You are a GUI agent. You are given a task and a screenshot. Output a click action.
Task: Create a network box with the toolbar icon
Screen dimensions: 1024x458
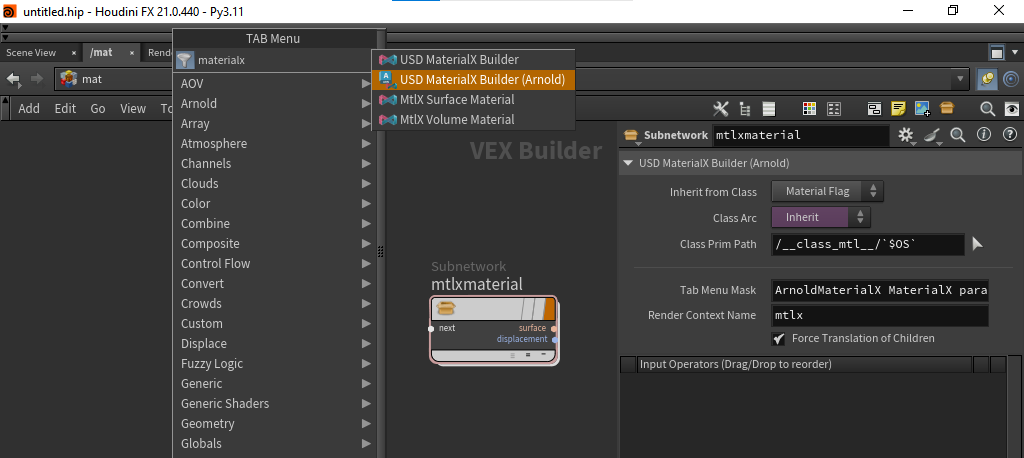874,109
